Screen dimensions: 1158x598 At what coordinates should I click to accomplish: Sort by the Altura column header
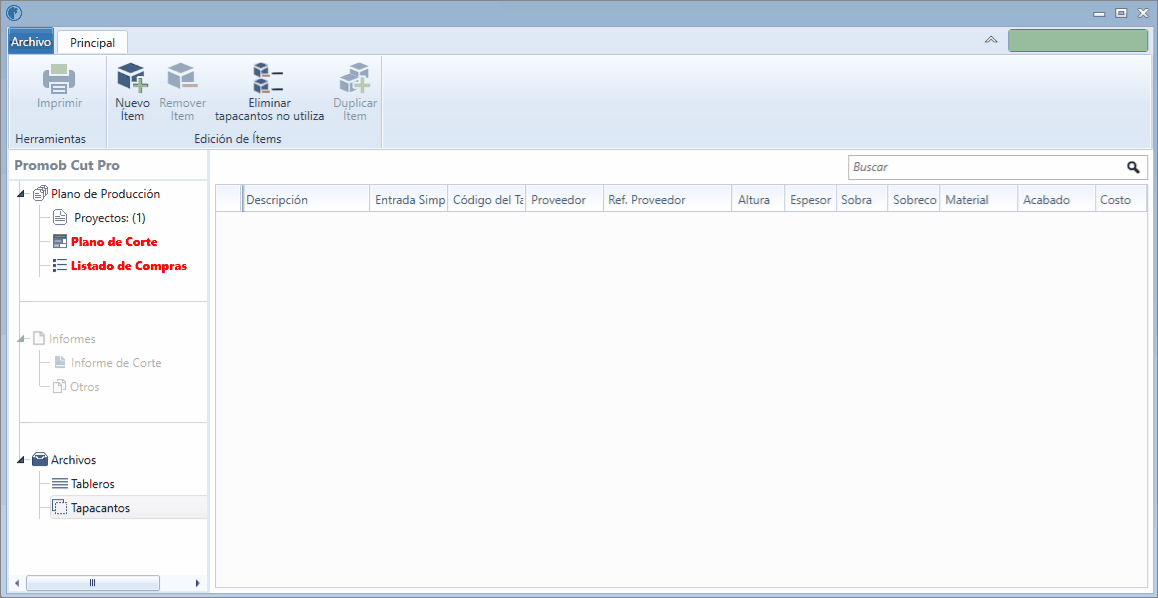[758, 199]
